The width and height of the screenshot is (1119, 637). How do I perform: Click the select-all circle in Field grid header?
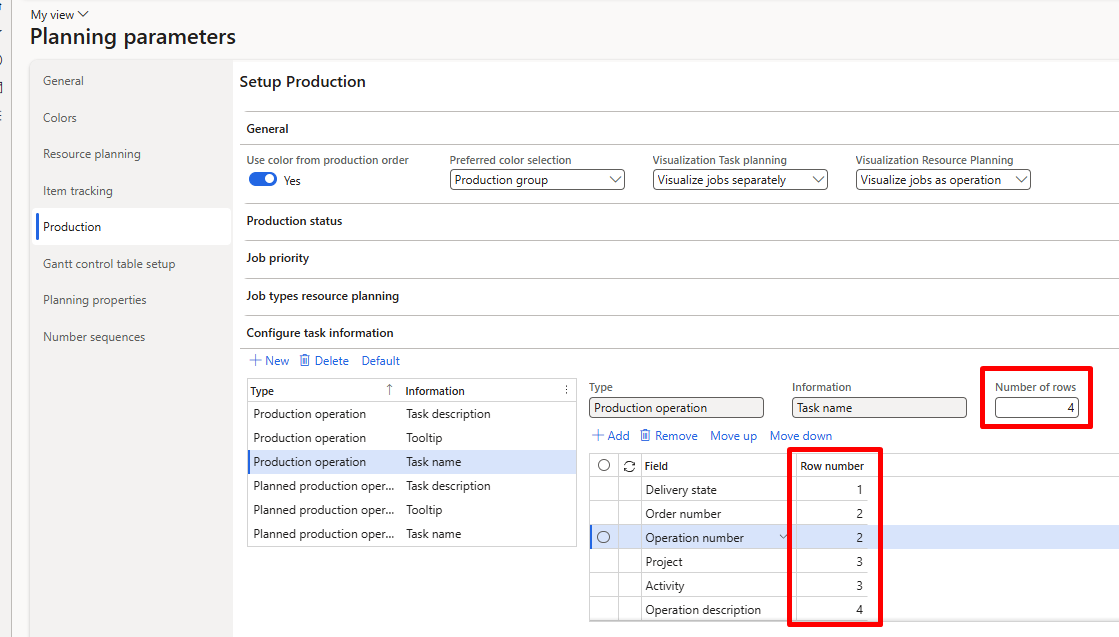coord(604,465)
